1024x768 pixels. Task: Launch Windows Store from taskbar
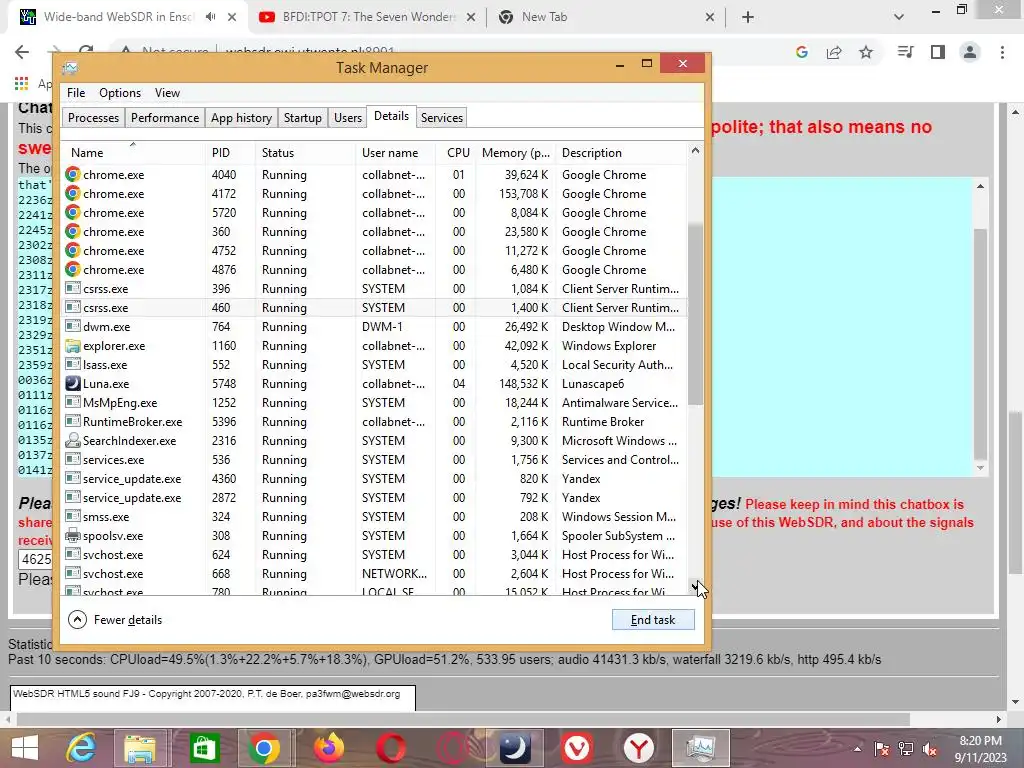point(204,748)
